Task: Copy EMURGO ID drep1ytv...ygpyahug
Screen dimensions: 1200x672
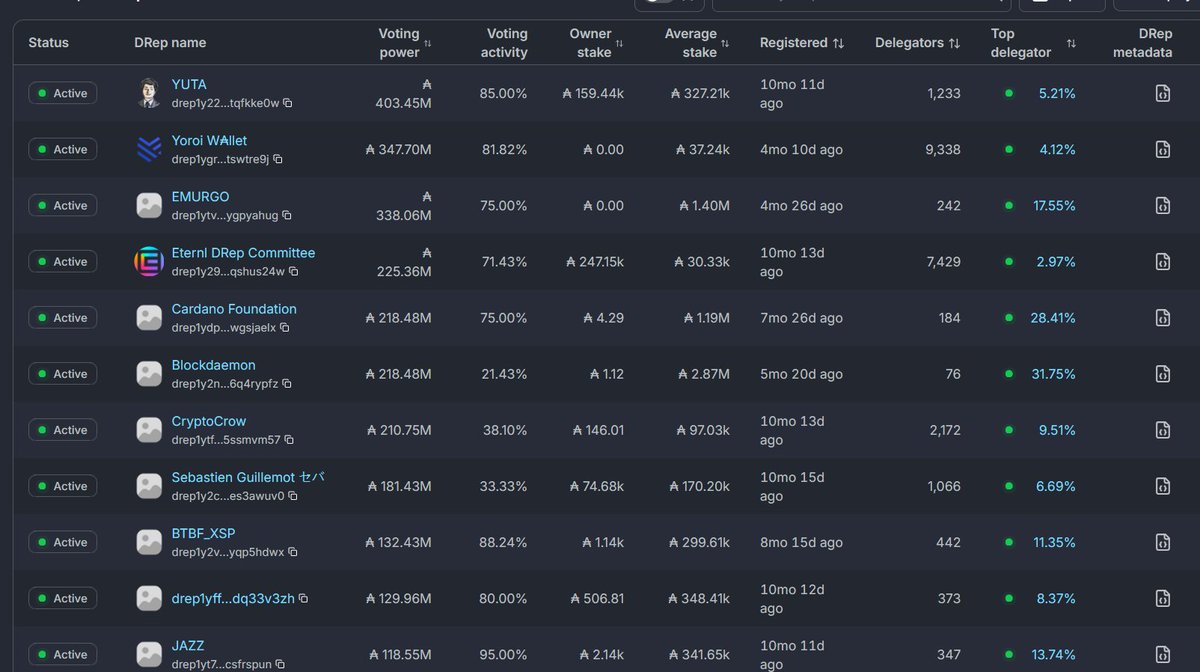Action: 287,215
